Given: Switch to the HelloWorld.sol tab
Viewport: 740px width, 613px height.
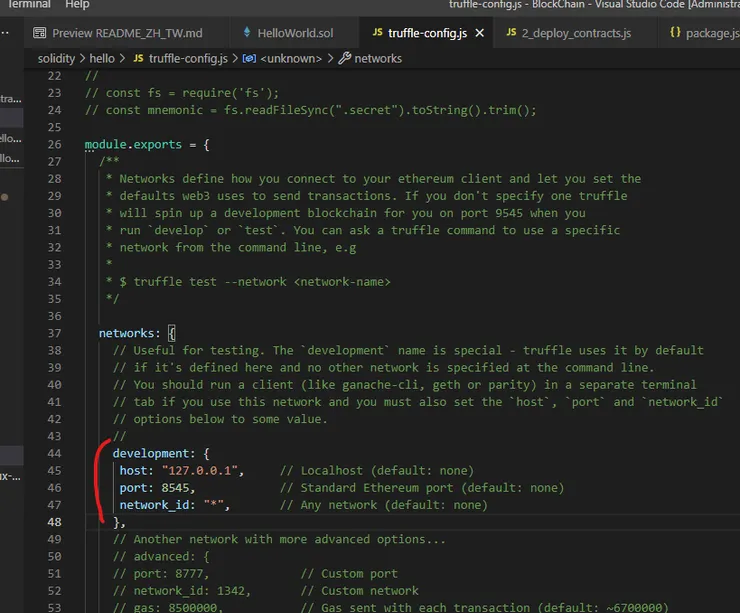Looking at the screenshot, I should (x=295, y=33).
